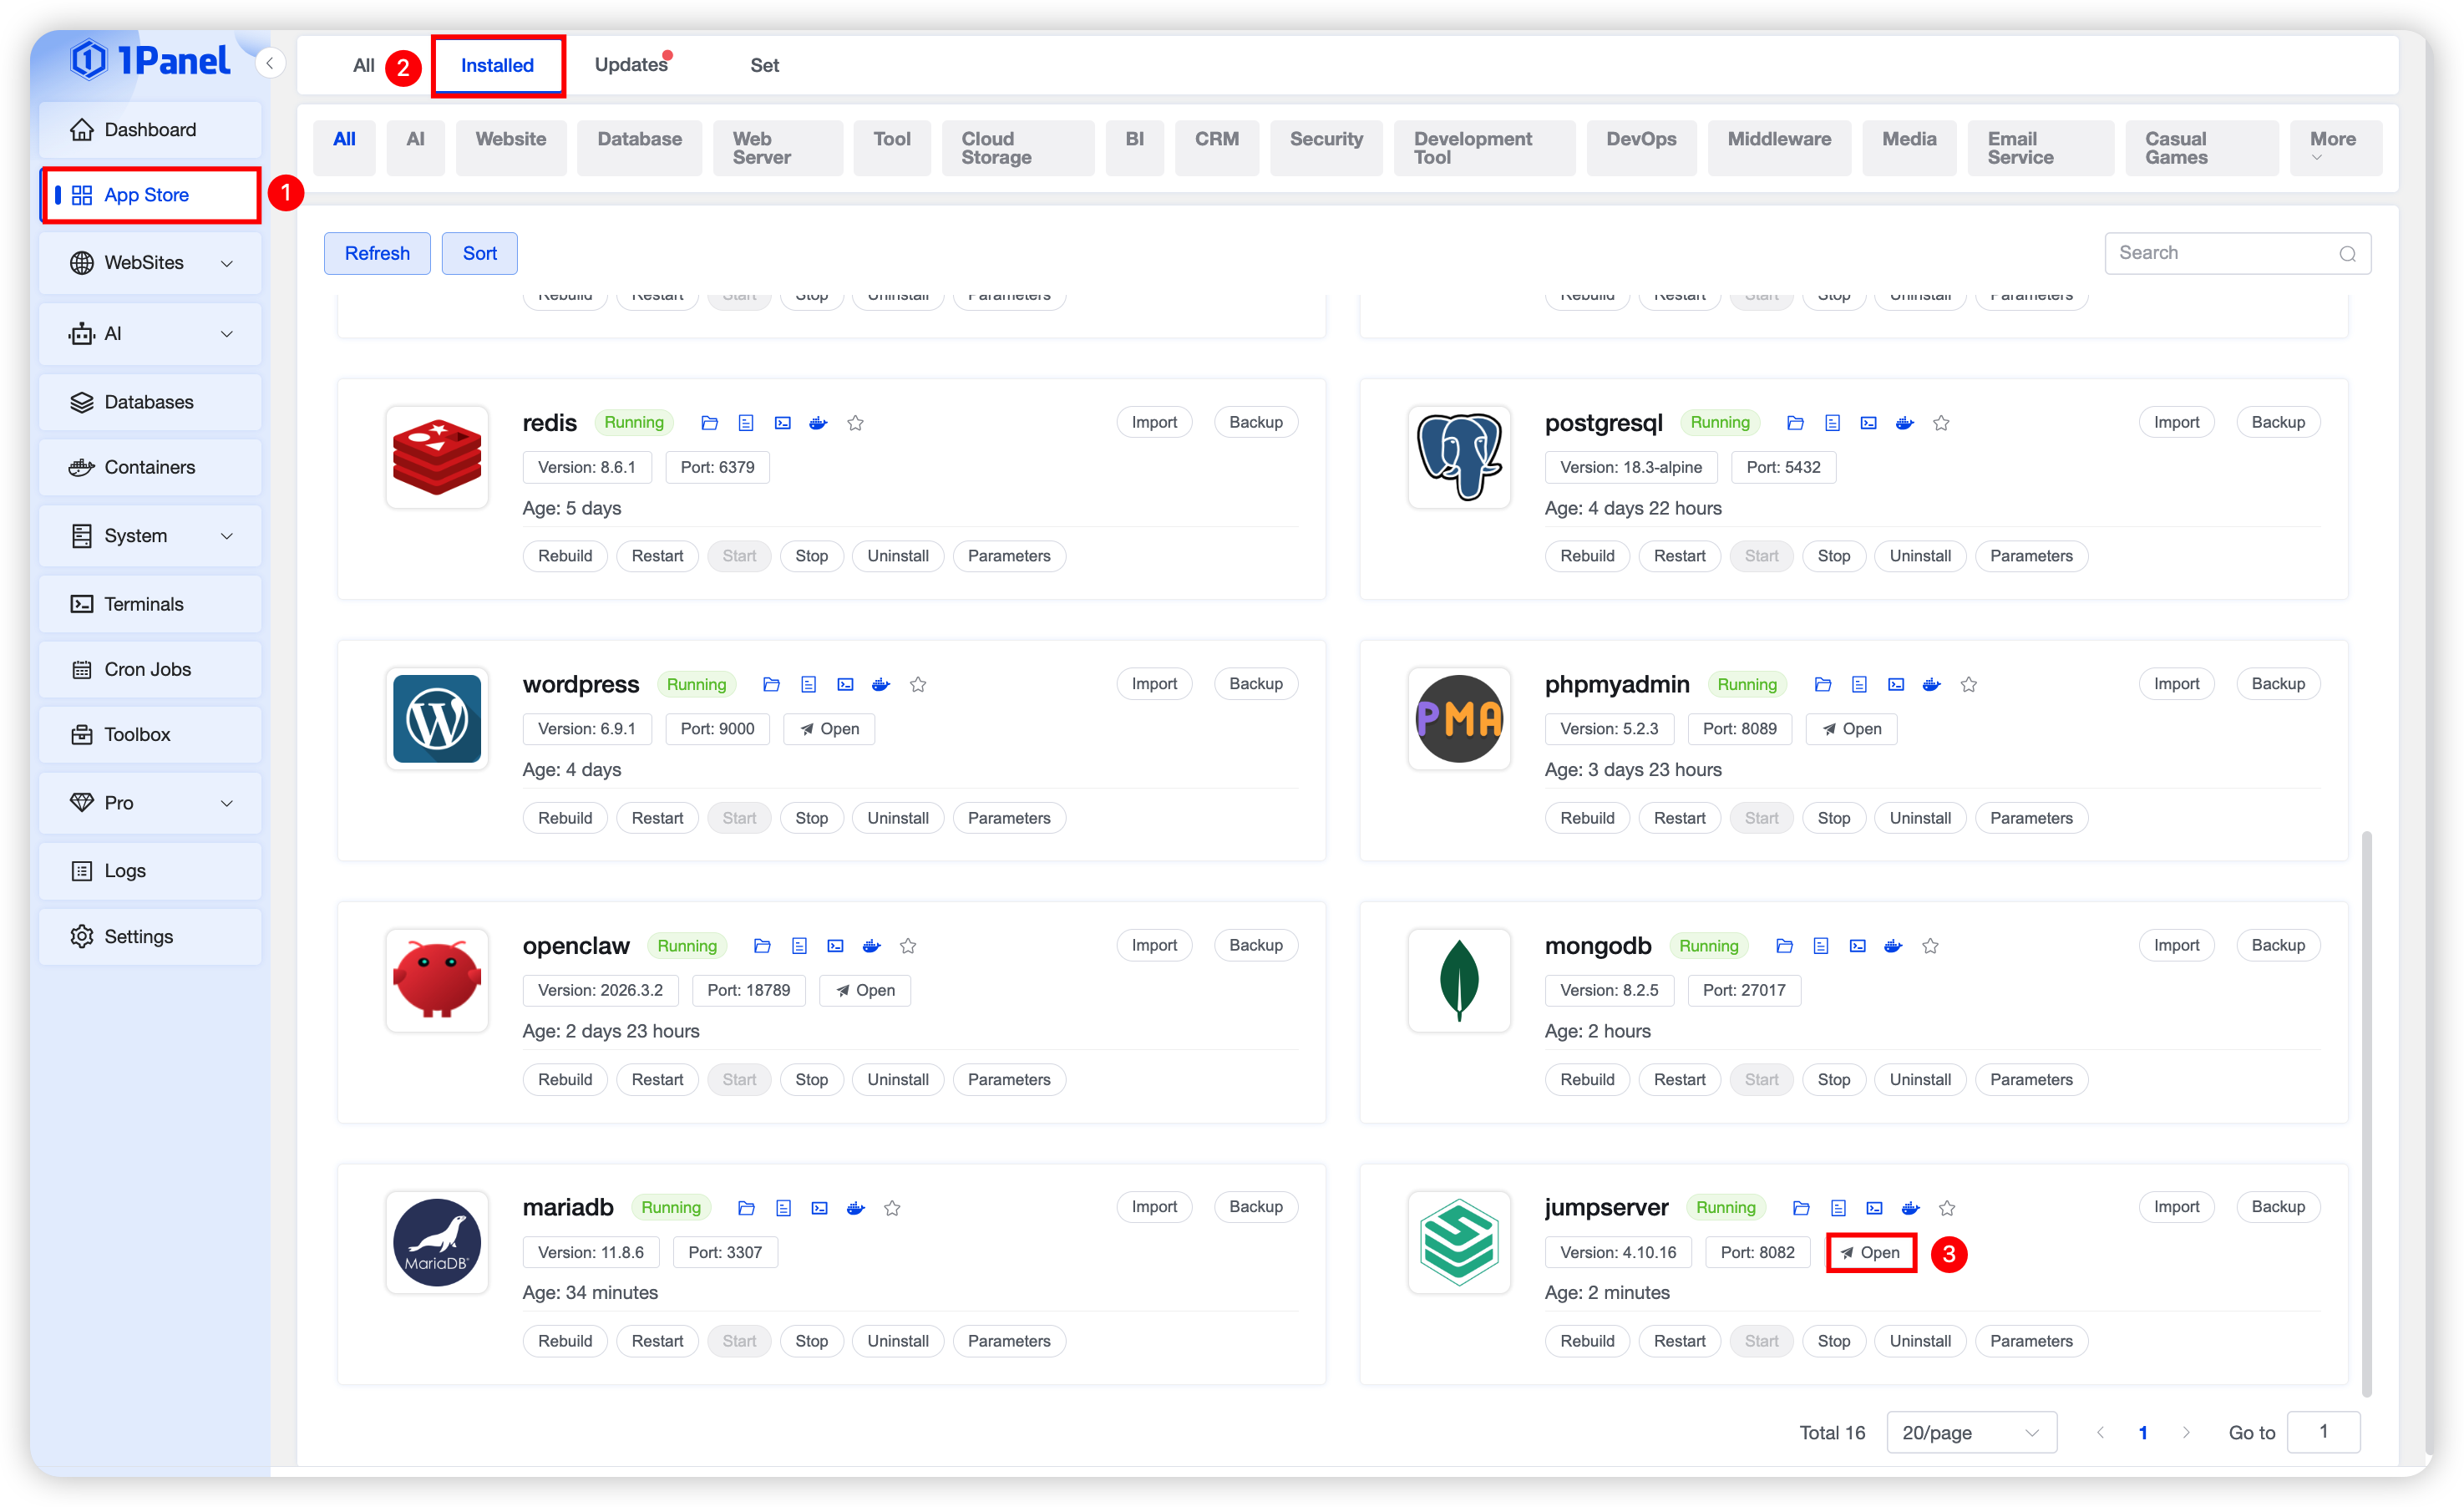Click the 1Panel logo
The image size is (2464, 1507).
point(150,61)
